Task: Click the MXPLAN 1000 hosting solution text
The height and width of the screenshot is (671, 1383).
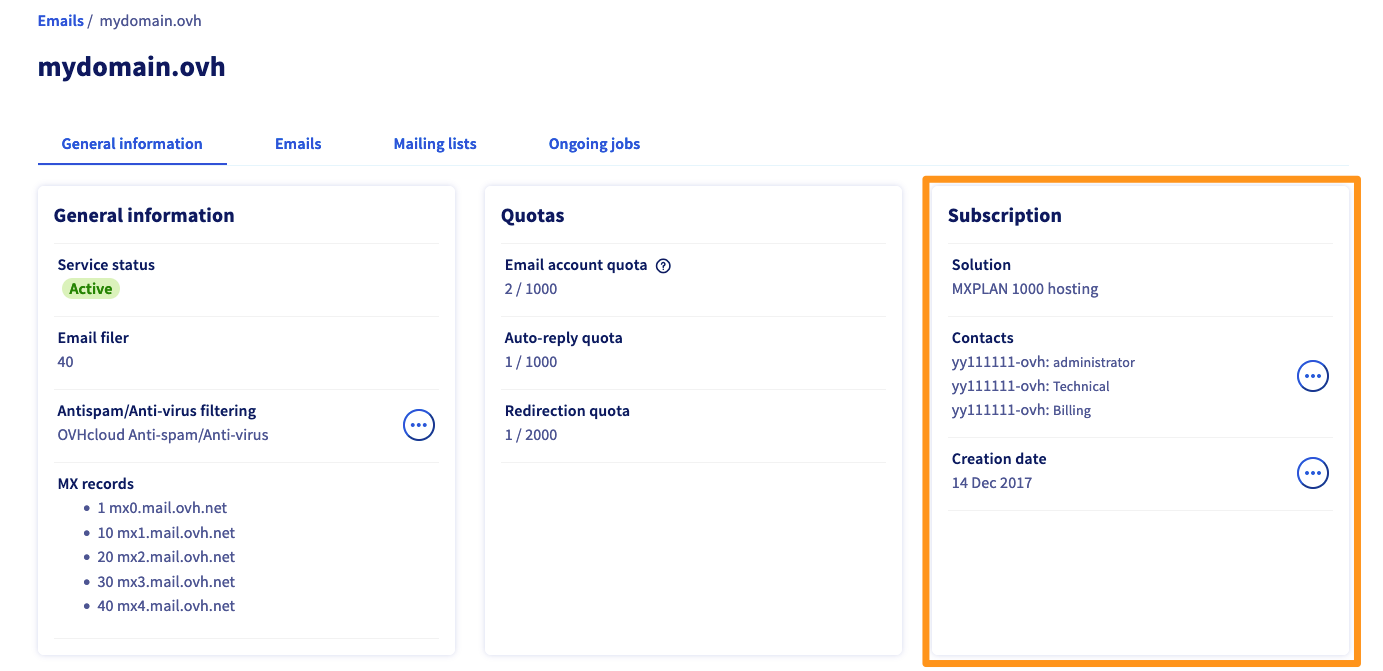Action: click(x=1025, y=289)
